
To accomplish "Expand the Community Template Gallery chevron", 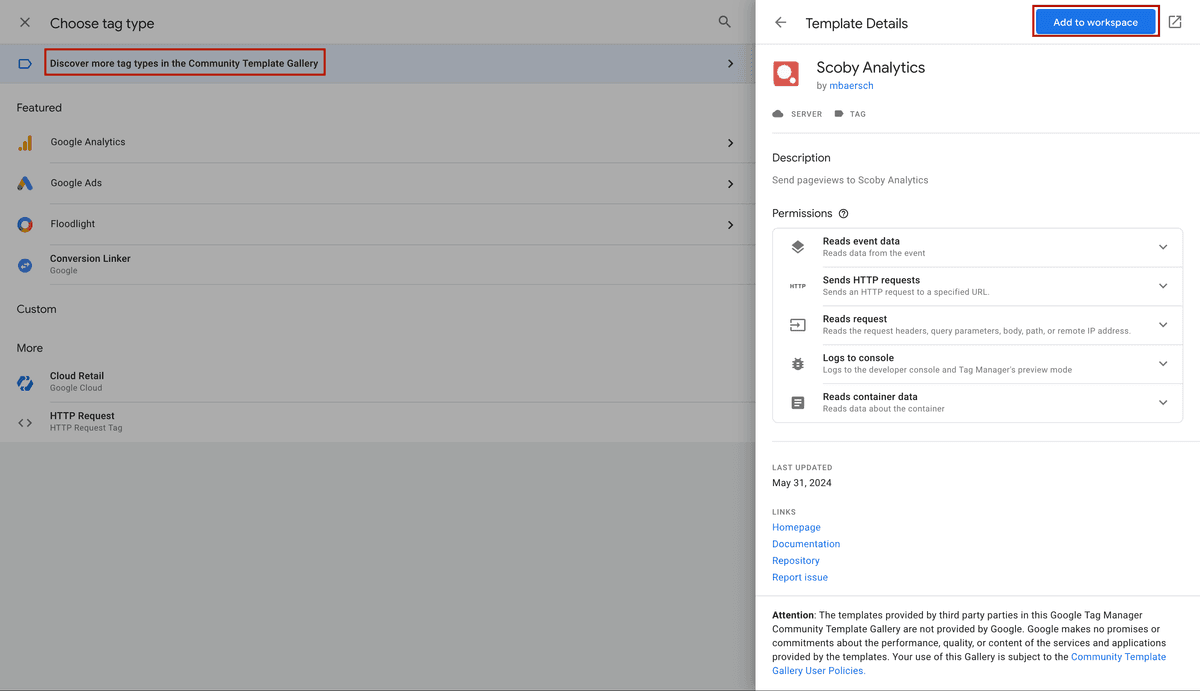I will coord(731,64).
